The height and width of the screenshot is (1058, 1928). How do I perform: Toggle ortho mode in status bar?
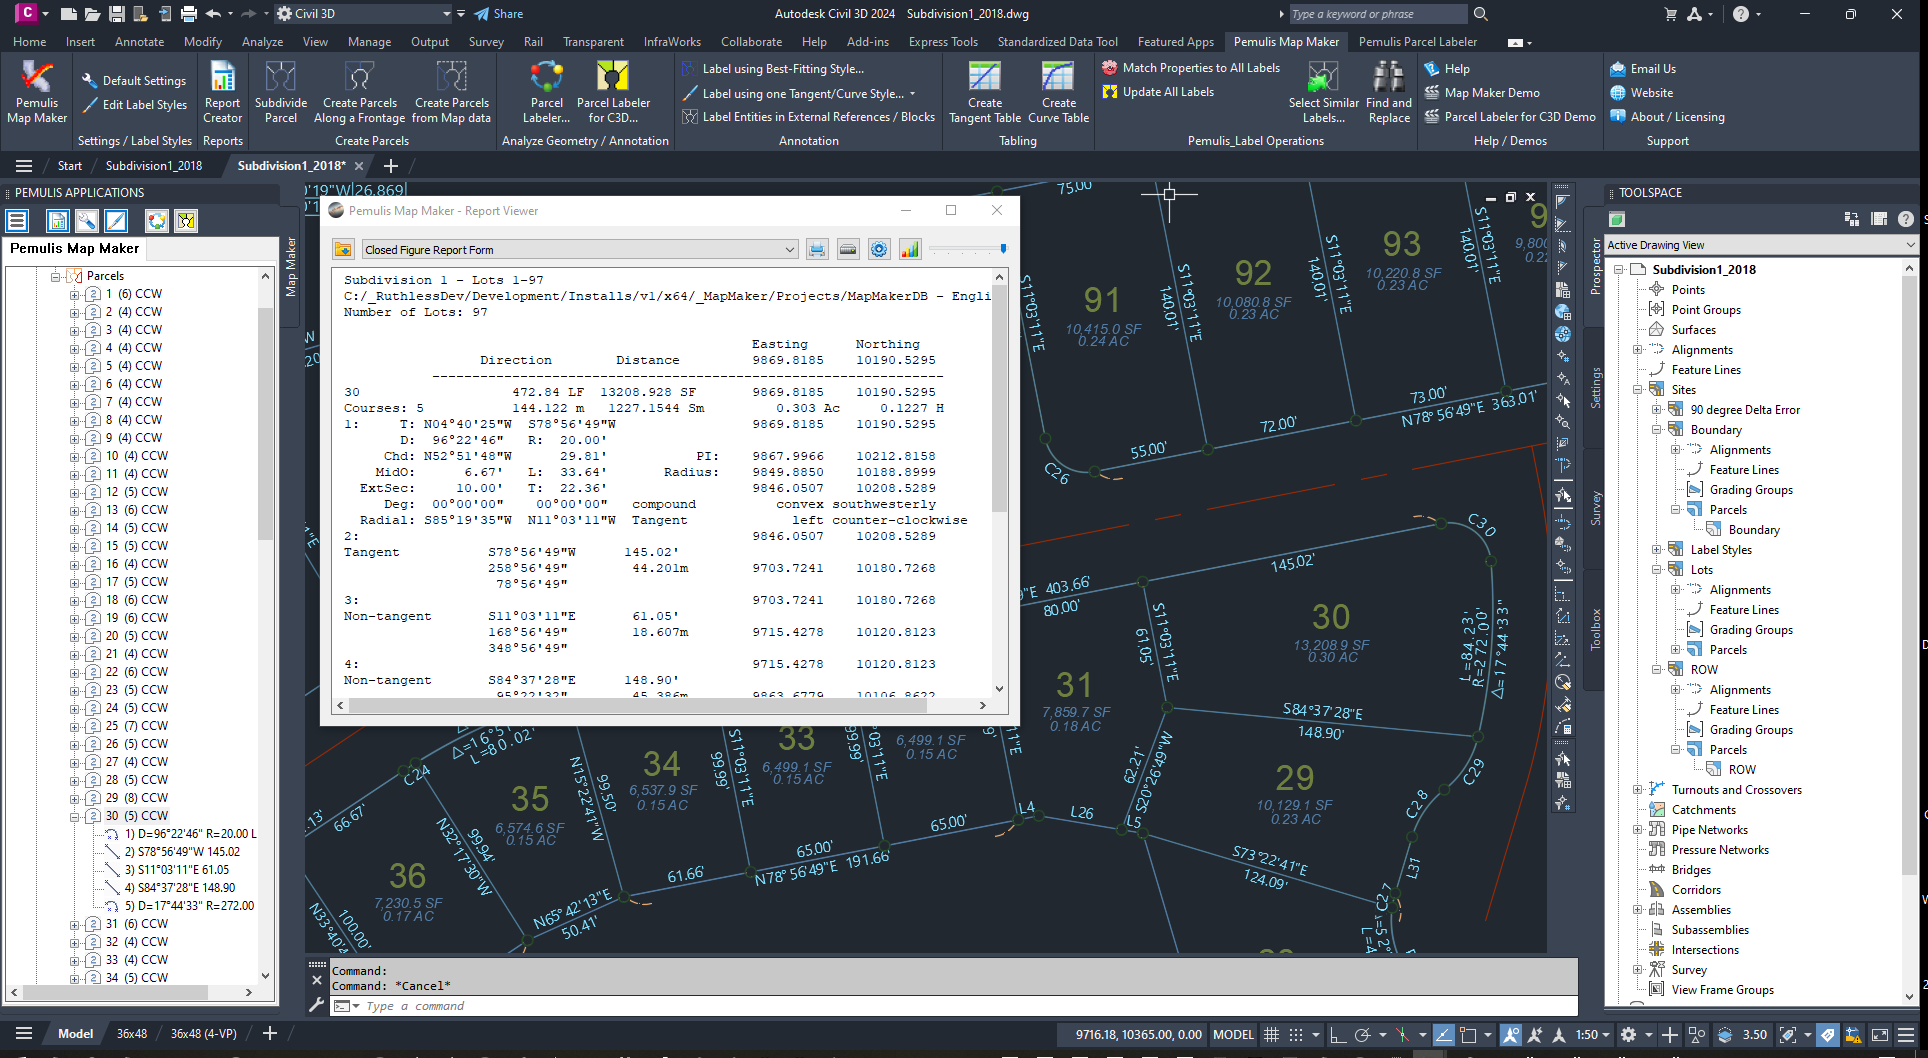1337,1035
